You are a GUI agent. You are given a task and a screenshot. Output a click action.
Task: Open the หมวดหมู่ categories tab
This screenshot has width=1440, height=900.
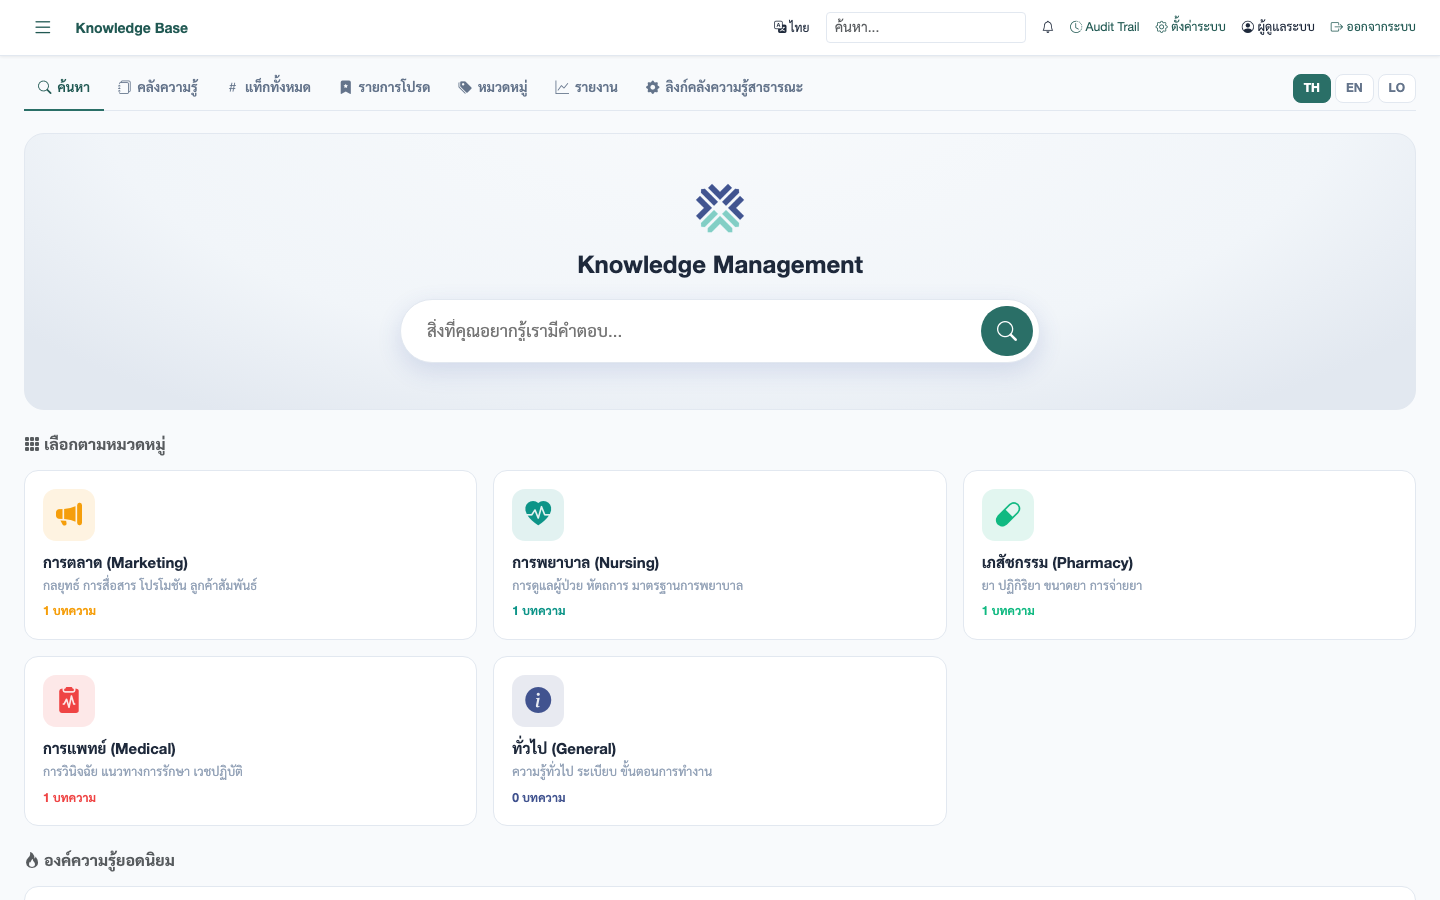coord(493,88)
